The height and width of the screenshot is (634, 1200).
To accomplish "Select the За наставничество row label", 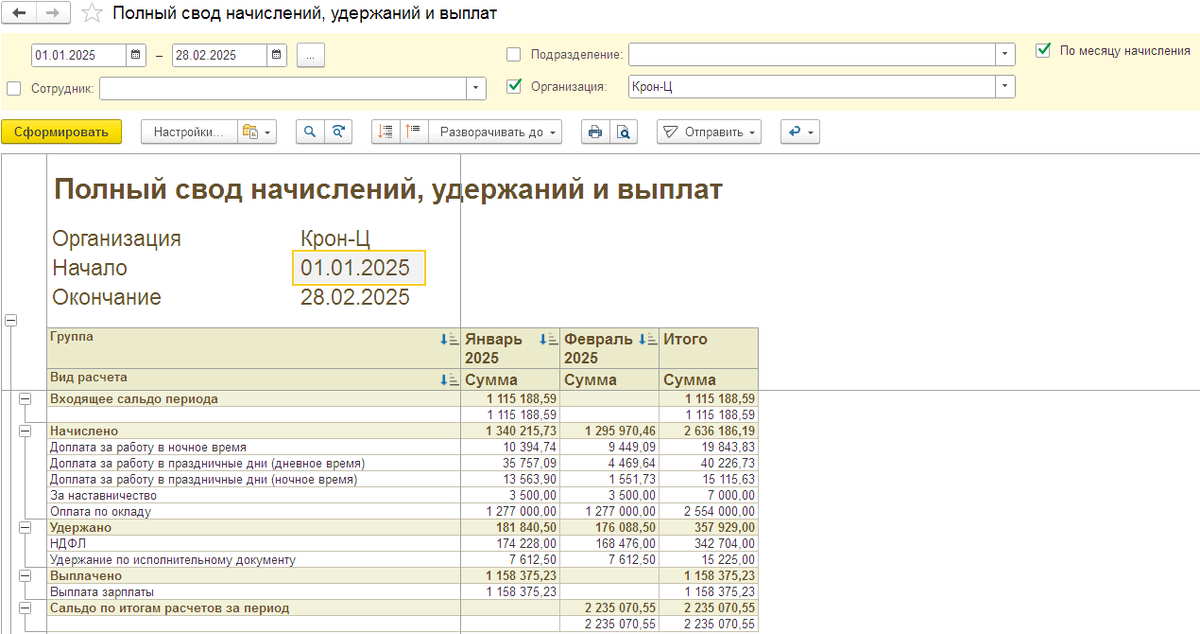I will coord(104,495).
